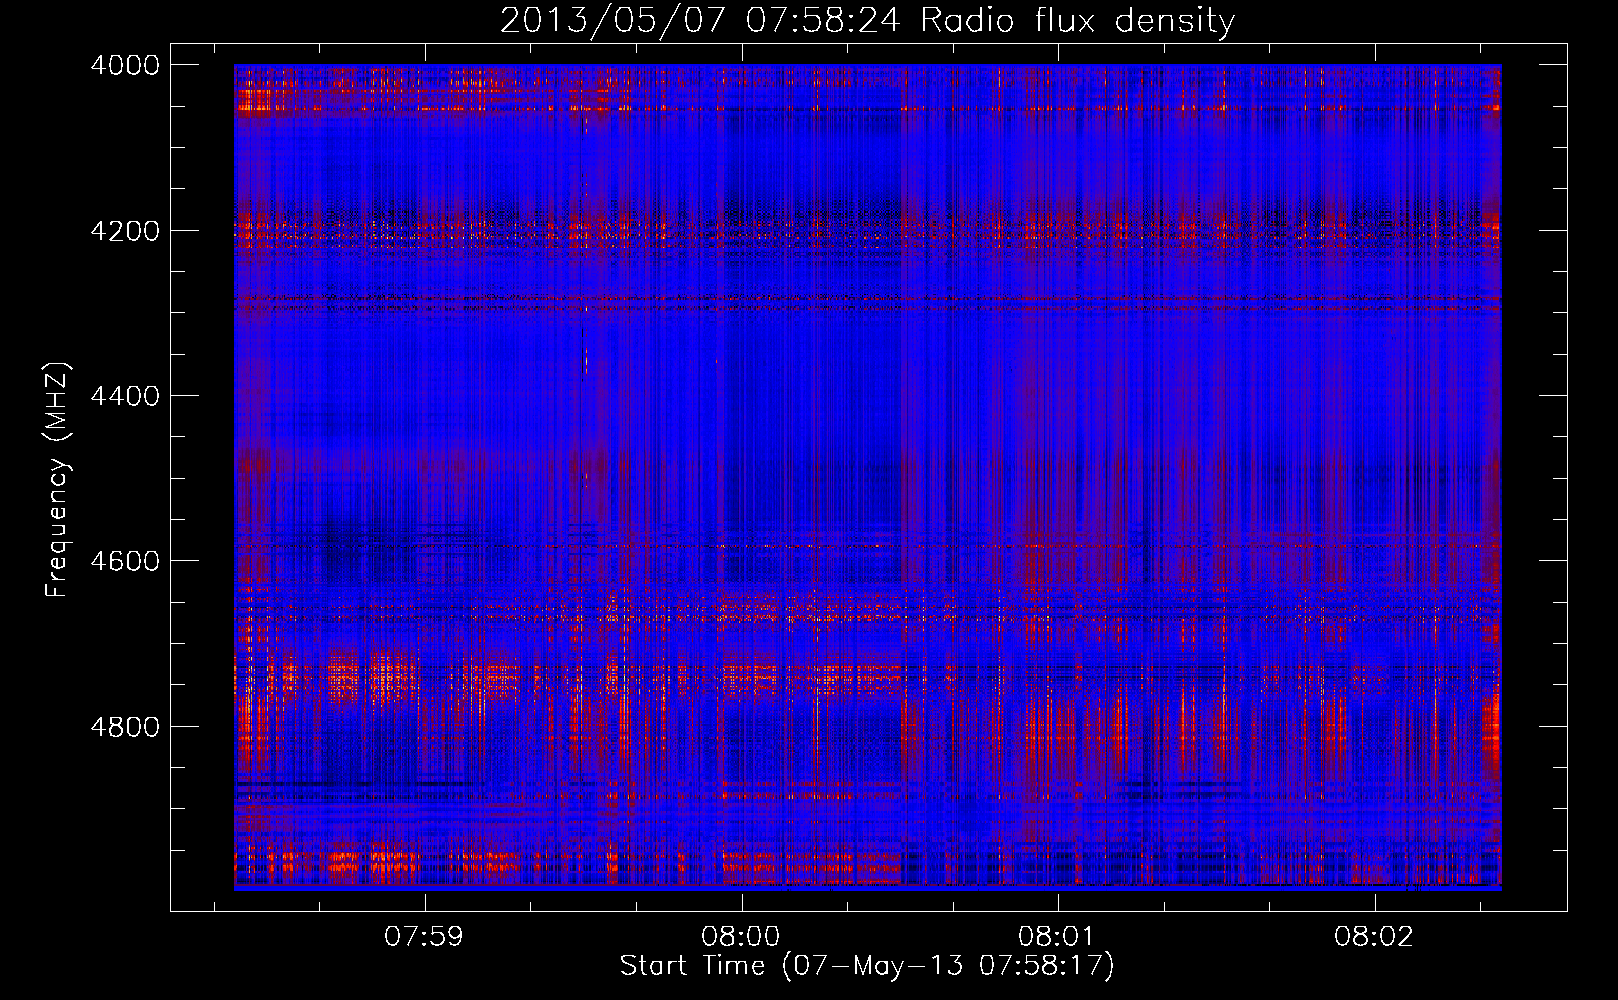Select the '4800' frequency axis label
This screenshot has height=1000, width=1618.
pos(125,726)
